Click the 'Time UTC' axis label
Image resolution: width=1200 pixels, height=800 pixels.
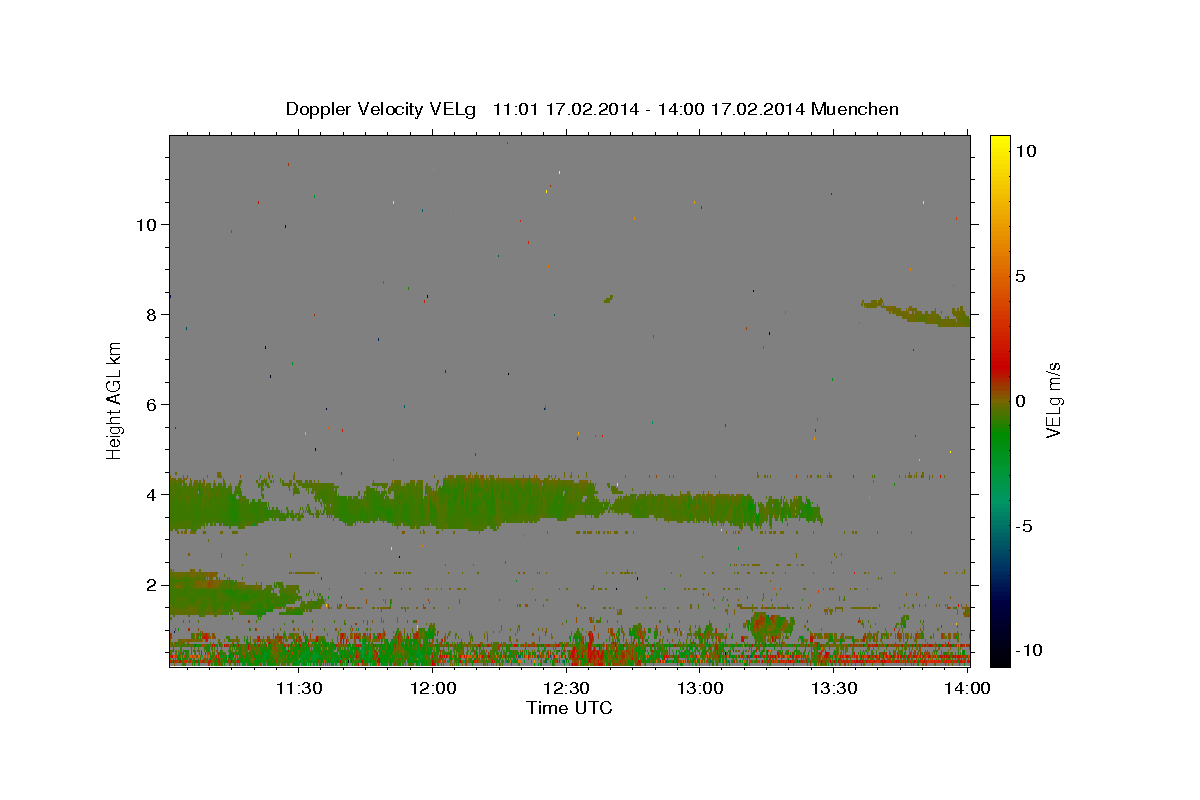(569, 708)
